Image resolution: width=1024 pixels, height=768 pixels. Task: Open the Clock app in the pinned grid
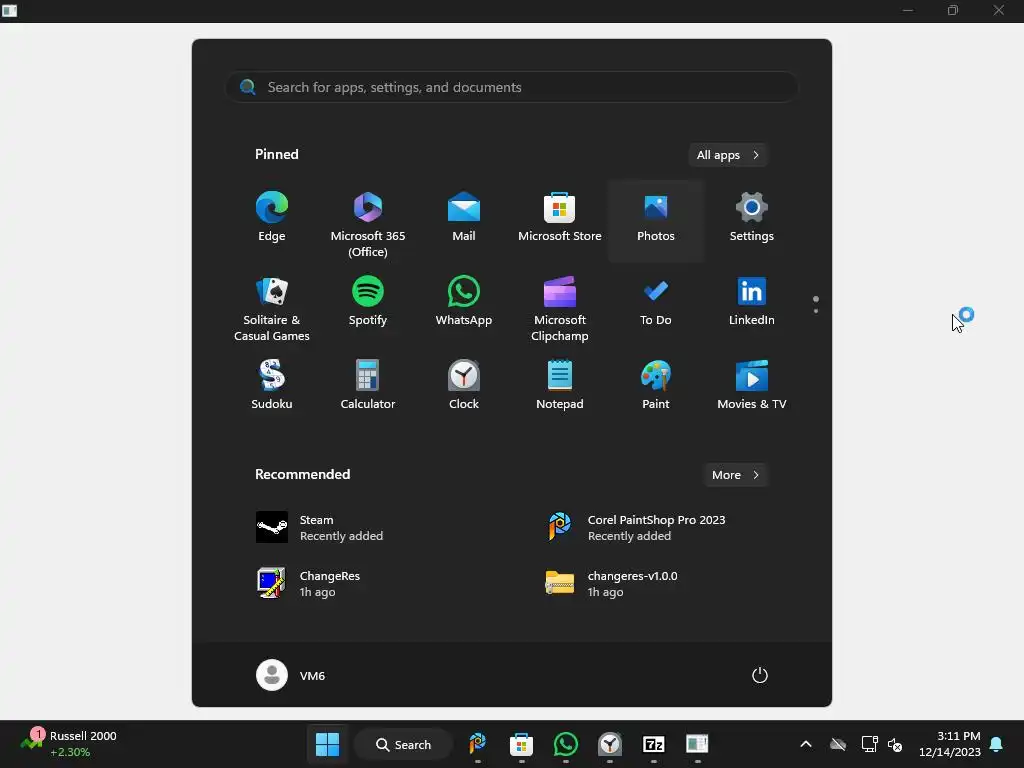tap(464, 386)
